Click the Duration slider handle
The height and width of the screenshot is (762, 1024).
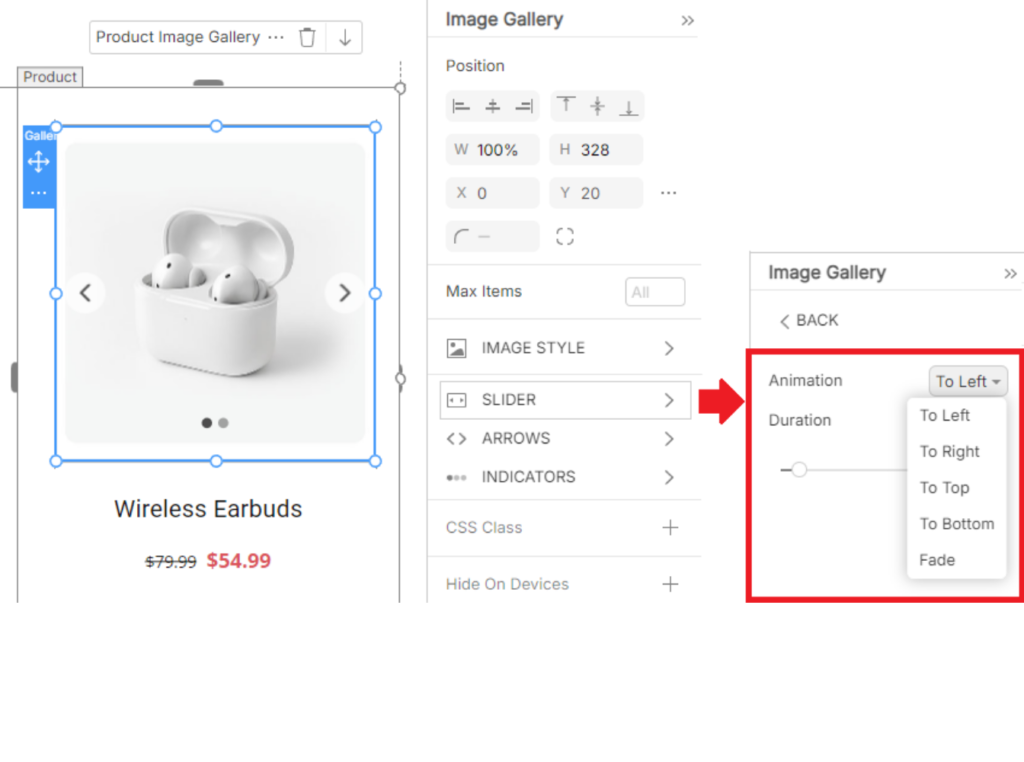point(799,469)
